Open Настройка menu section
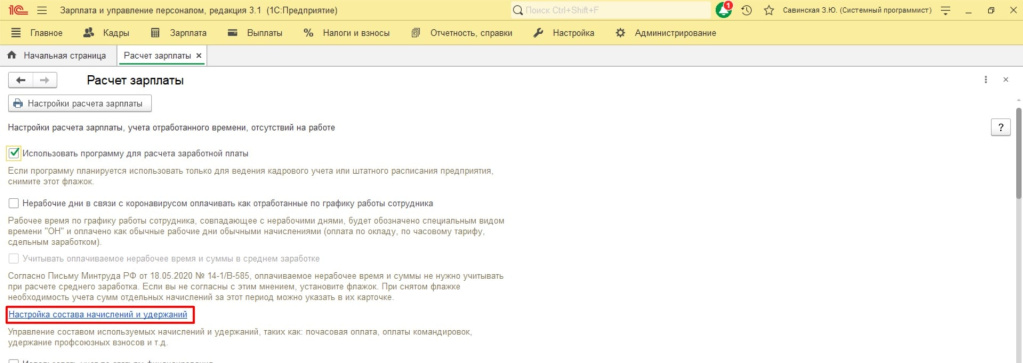 click(x=564, y=33)
